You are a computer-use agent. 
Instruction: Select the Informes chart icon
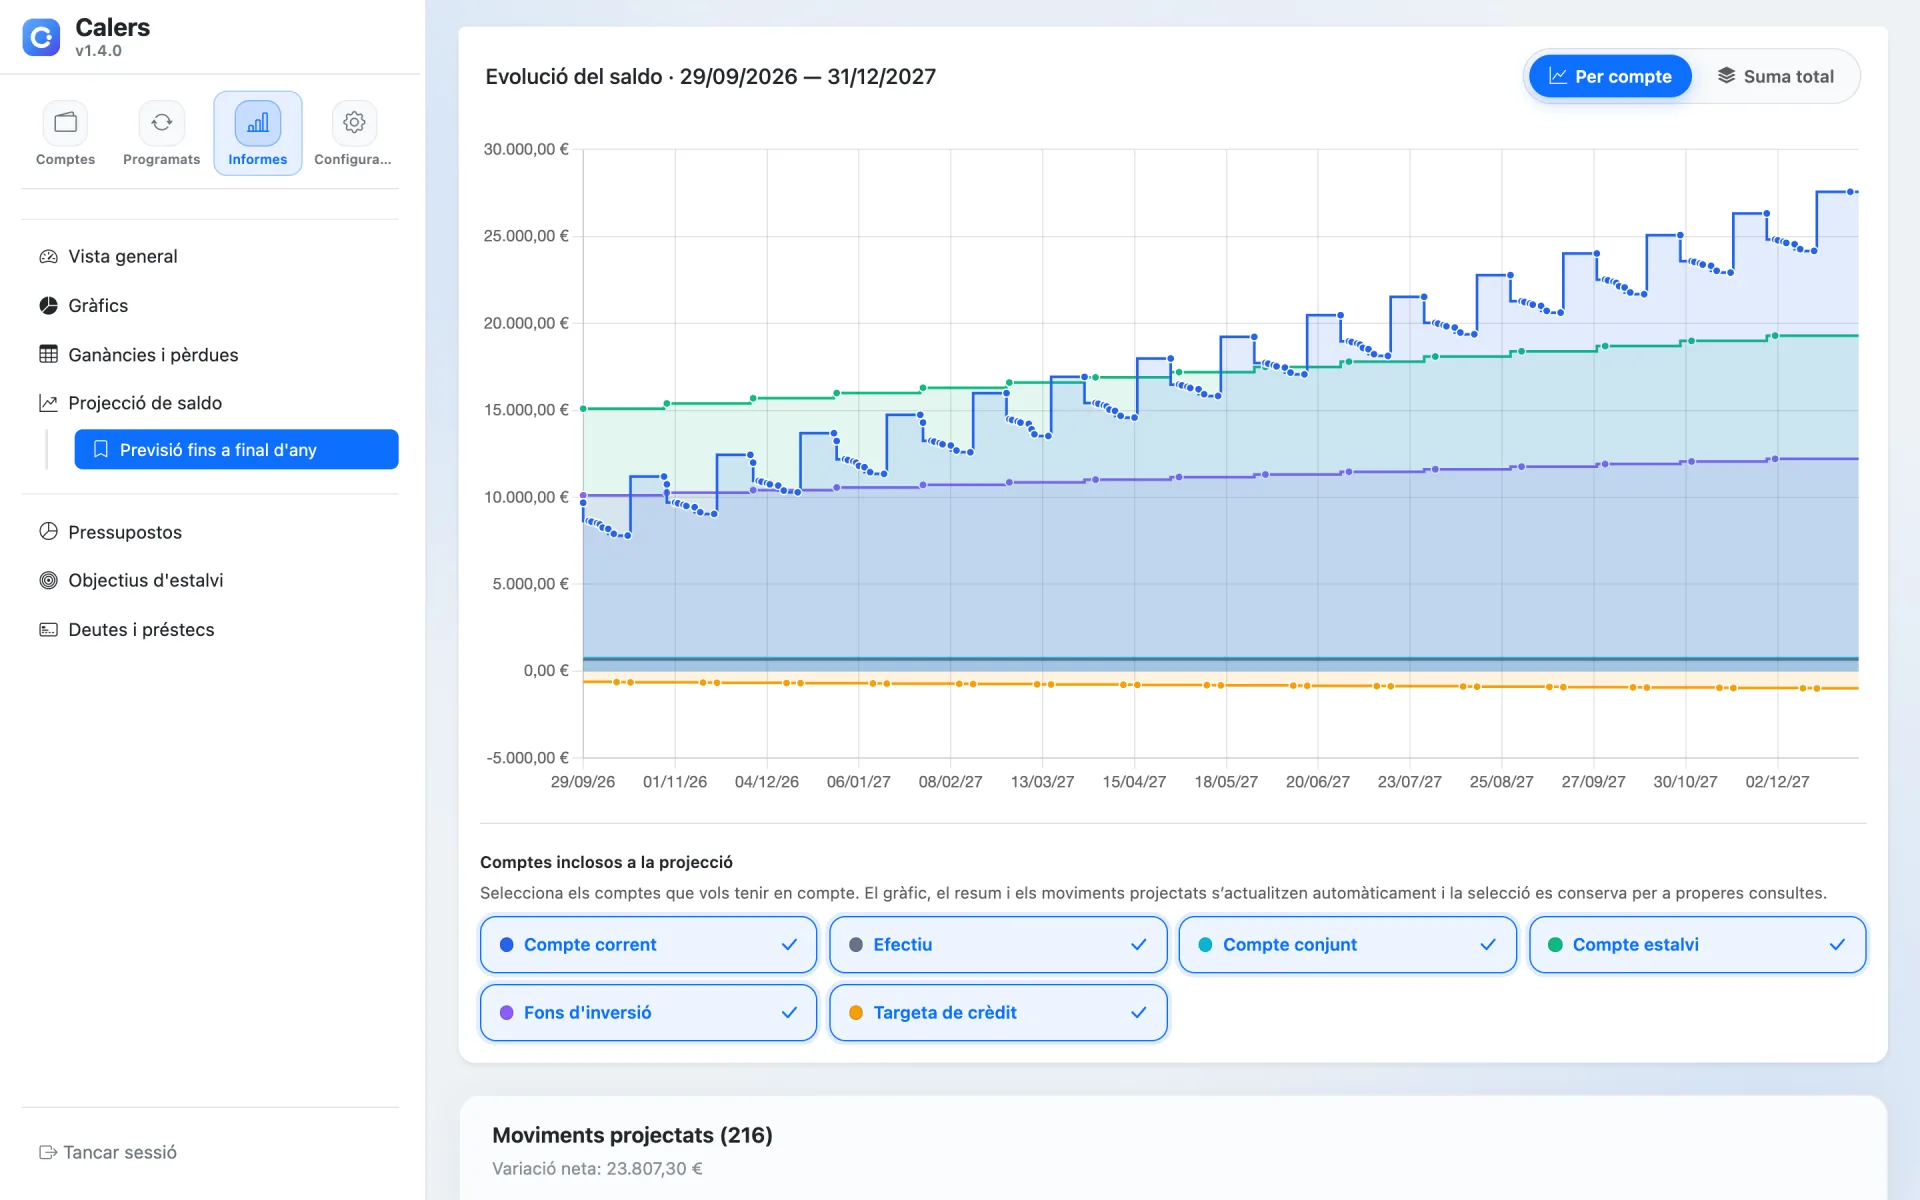click(x=257, y=122)
